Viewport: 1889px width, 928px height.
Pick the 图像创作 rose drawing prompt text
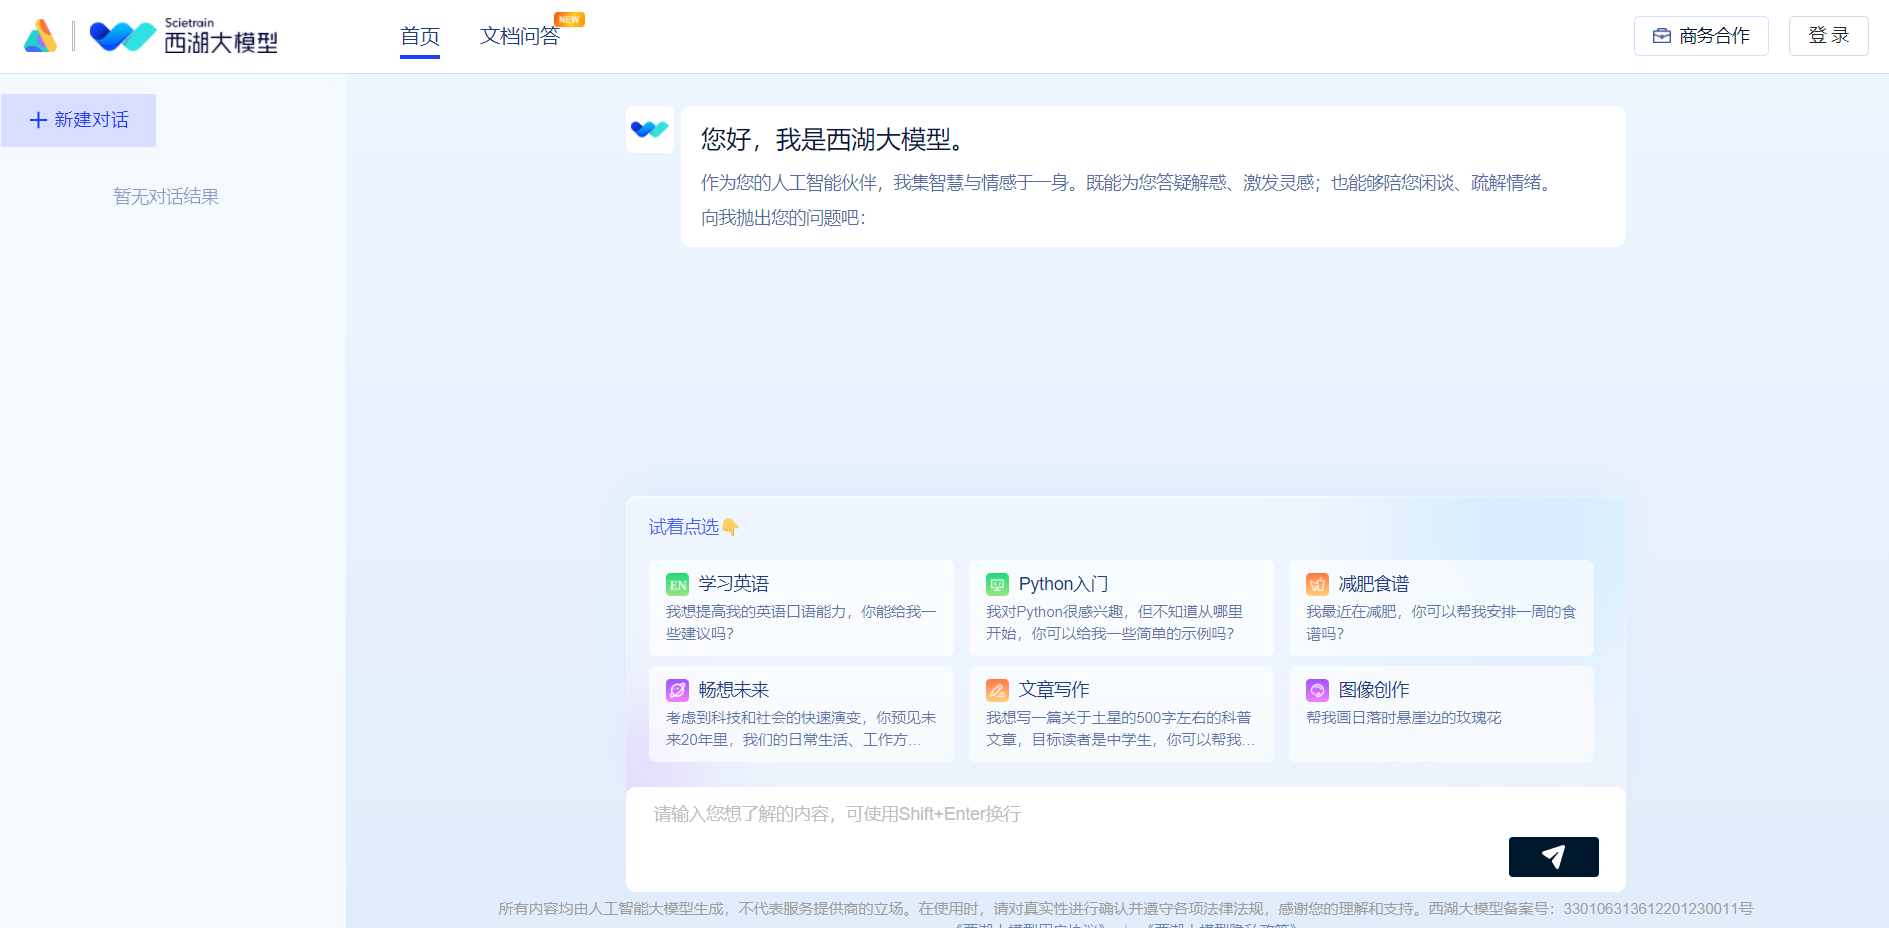click(1403, 718)
